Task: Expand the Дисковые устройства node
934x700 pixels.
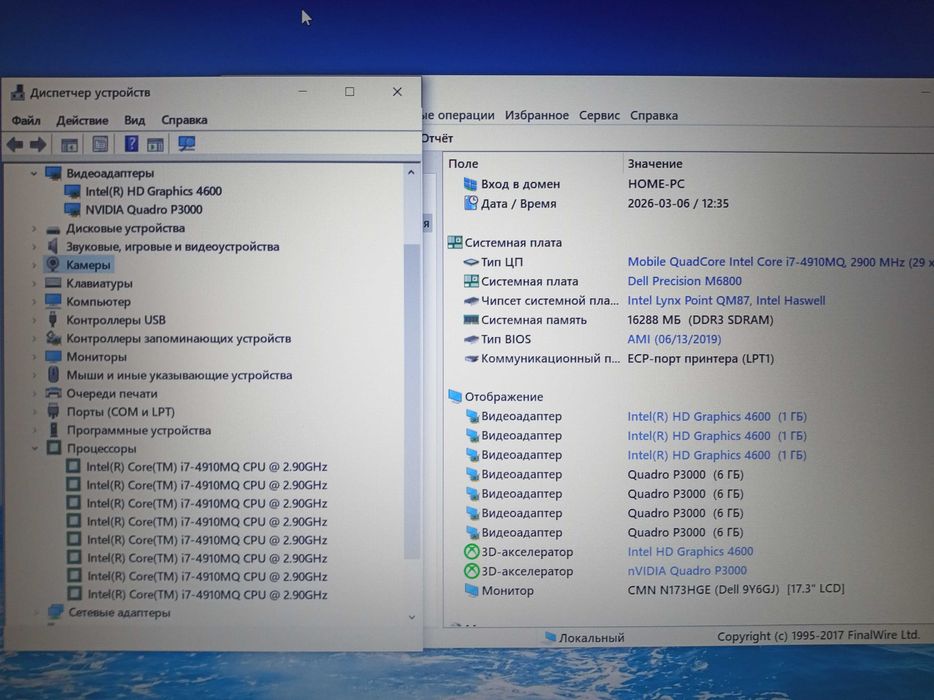Action: [34, 229]
